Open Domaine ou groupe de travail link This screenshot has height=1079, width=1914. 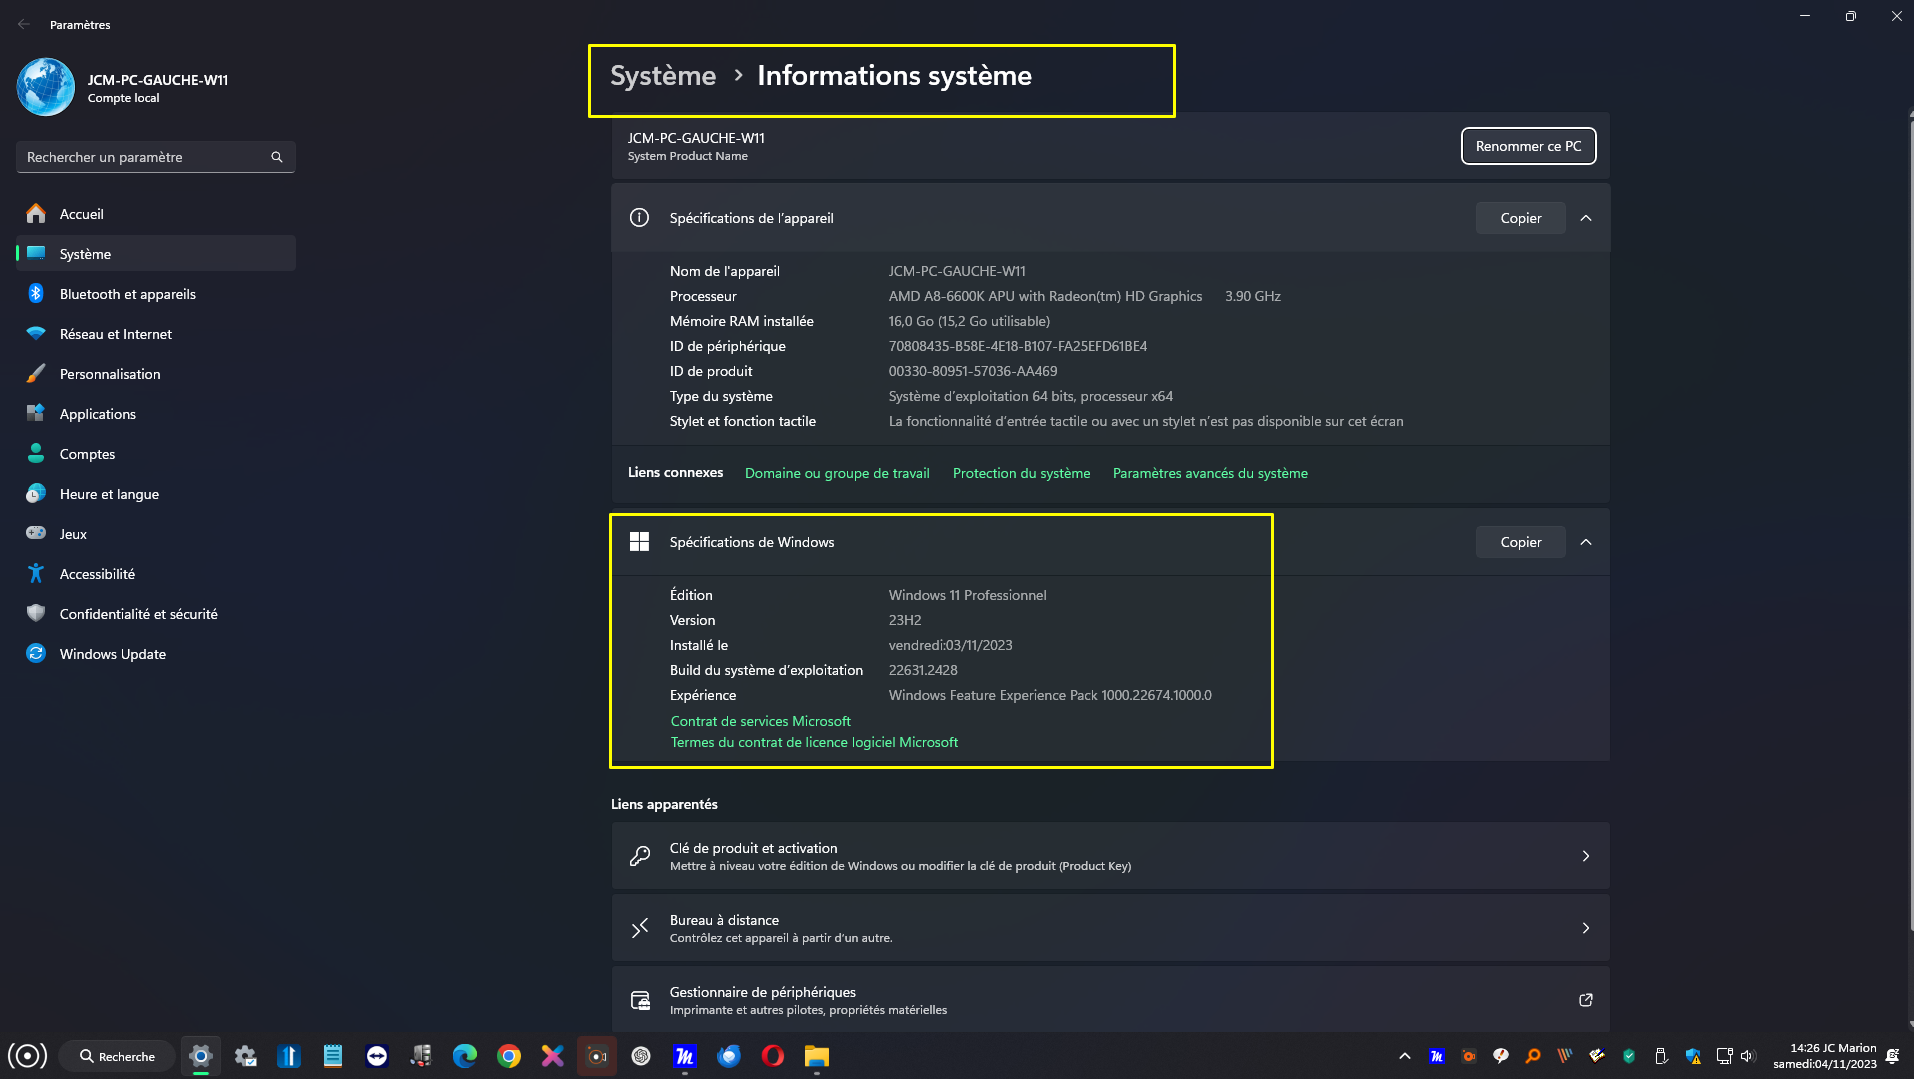pos(837,473)
